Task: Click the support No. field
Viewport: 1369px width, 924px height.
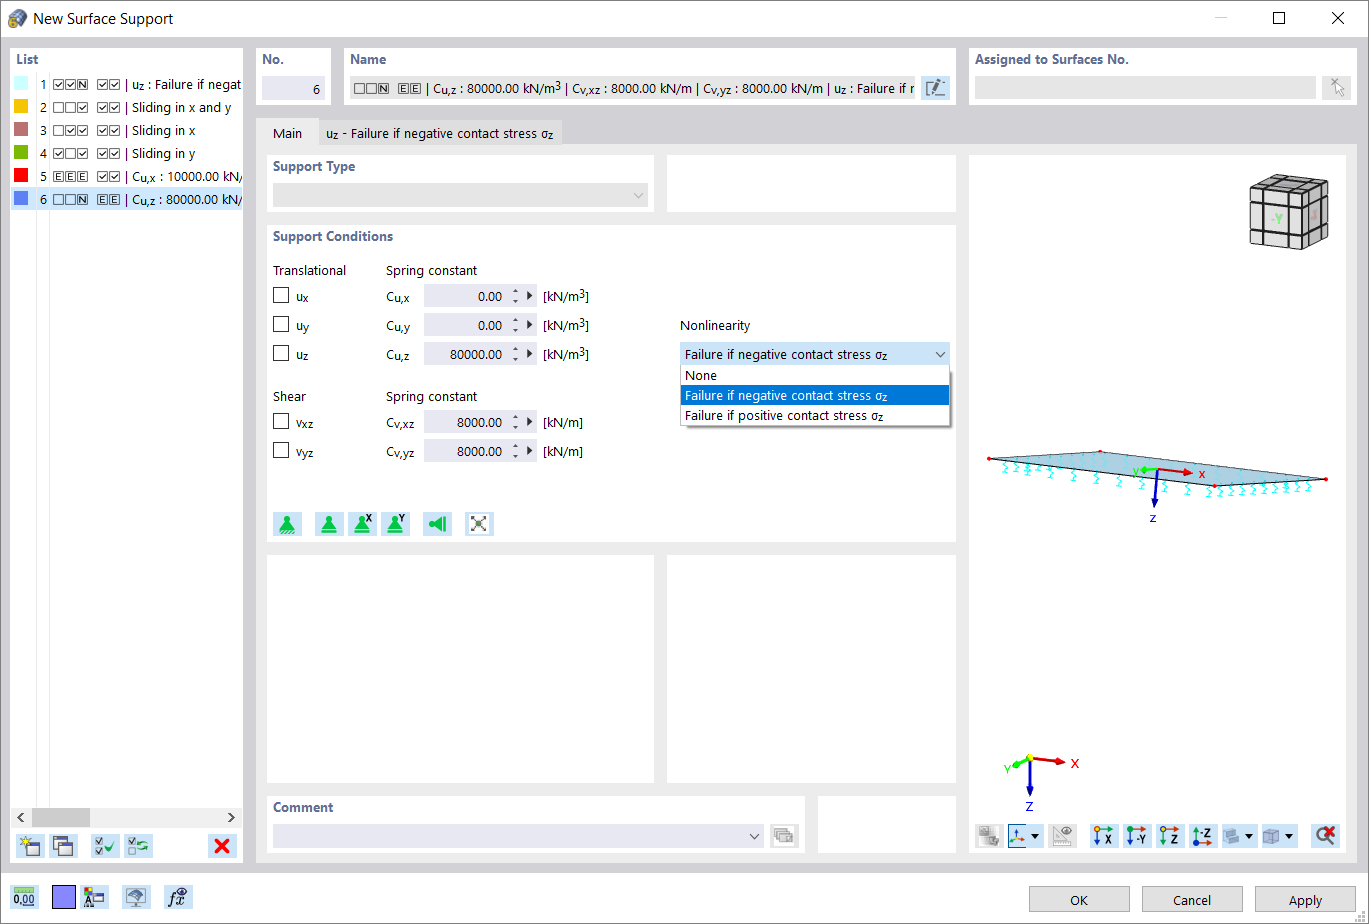Action: pyautogui.click(x=293, y=88)
